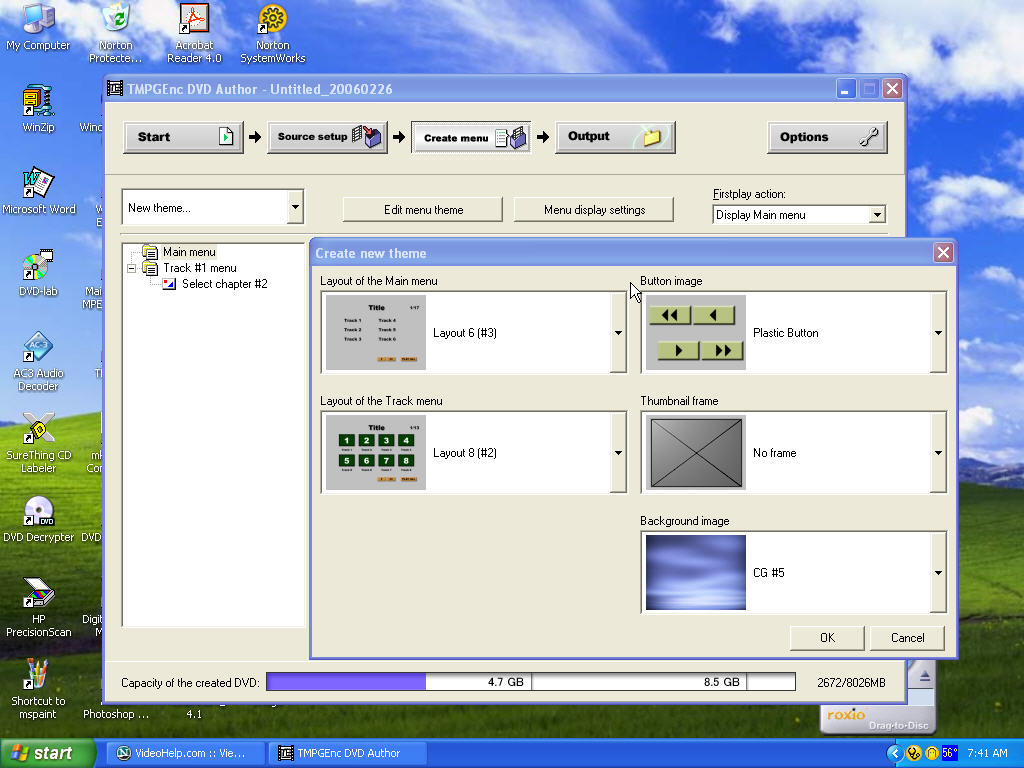The height and width of the screenshot is (768, 1024).
Task: Select the DVD-lab desktop shortcut
Action: pos(38,273)
